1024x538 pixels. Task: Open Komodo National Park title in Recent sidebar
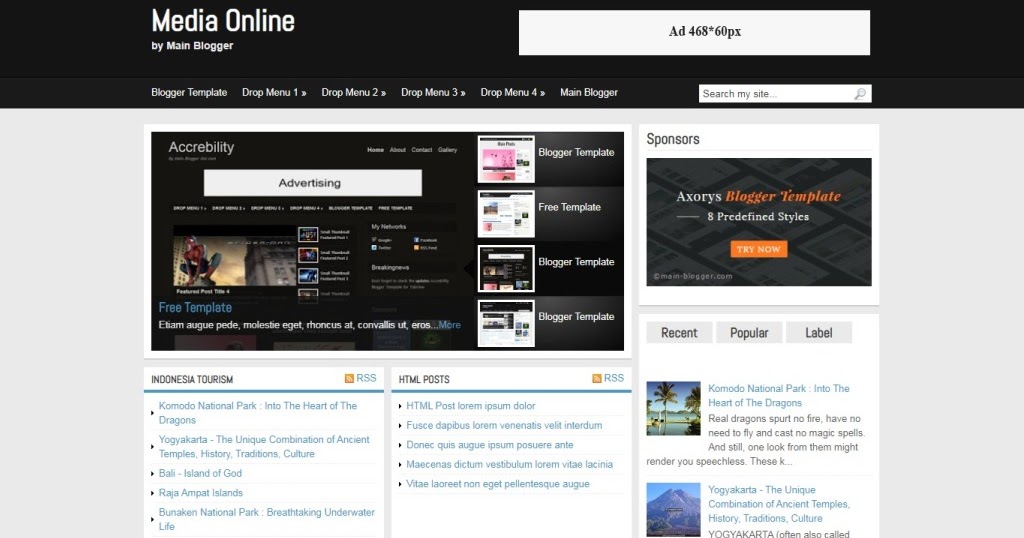778,396
